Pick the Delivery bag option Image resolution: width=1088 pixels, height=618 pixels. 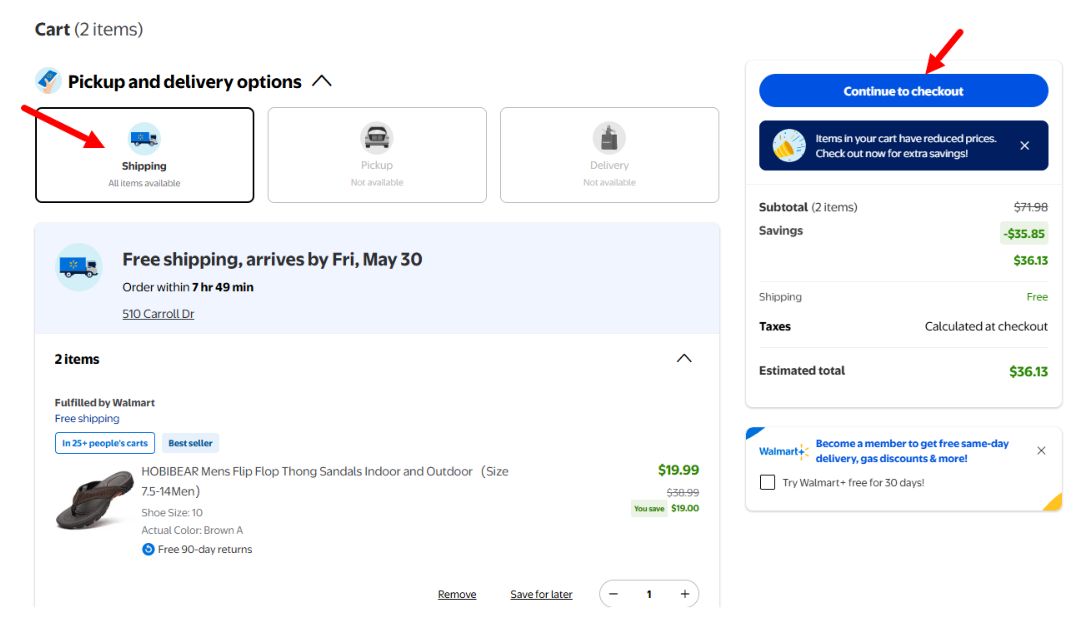tap(609, 154)
